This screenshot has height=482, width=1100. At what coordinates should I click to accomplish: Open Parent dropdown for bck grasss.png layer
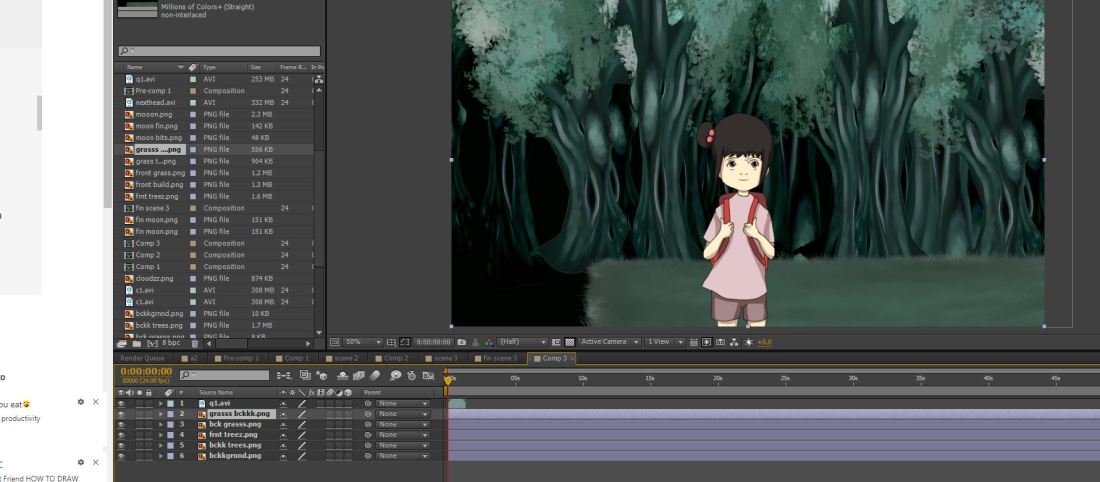pyautogui.click(x=403, y=424)
